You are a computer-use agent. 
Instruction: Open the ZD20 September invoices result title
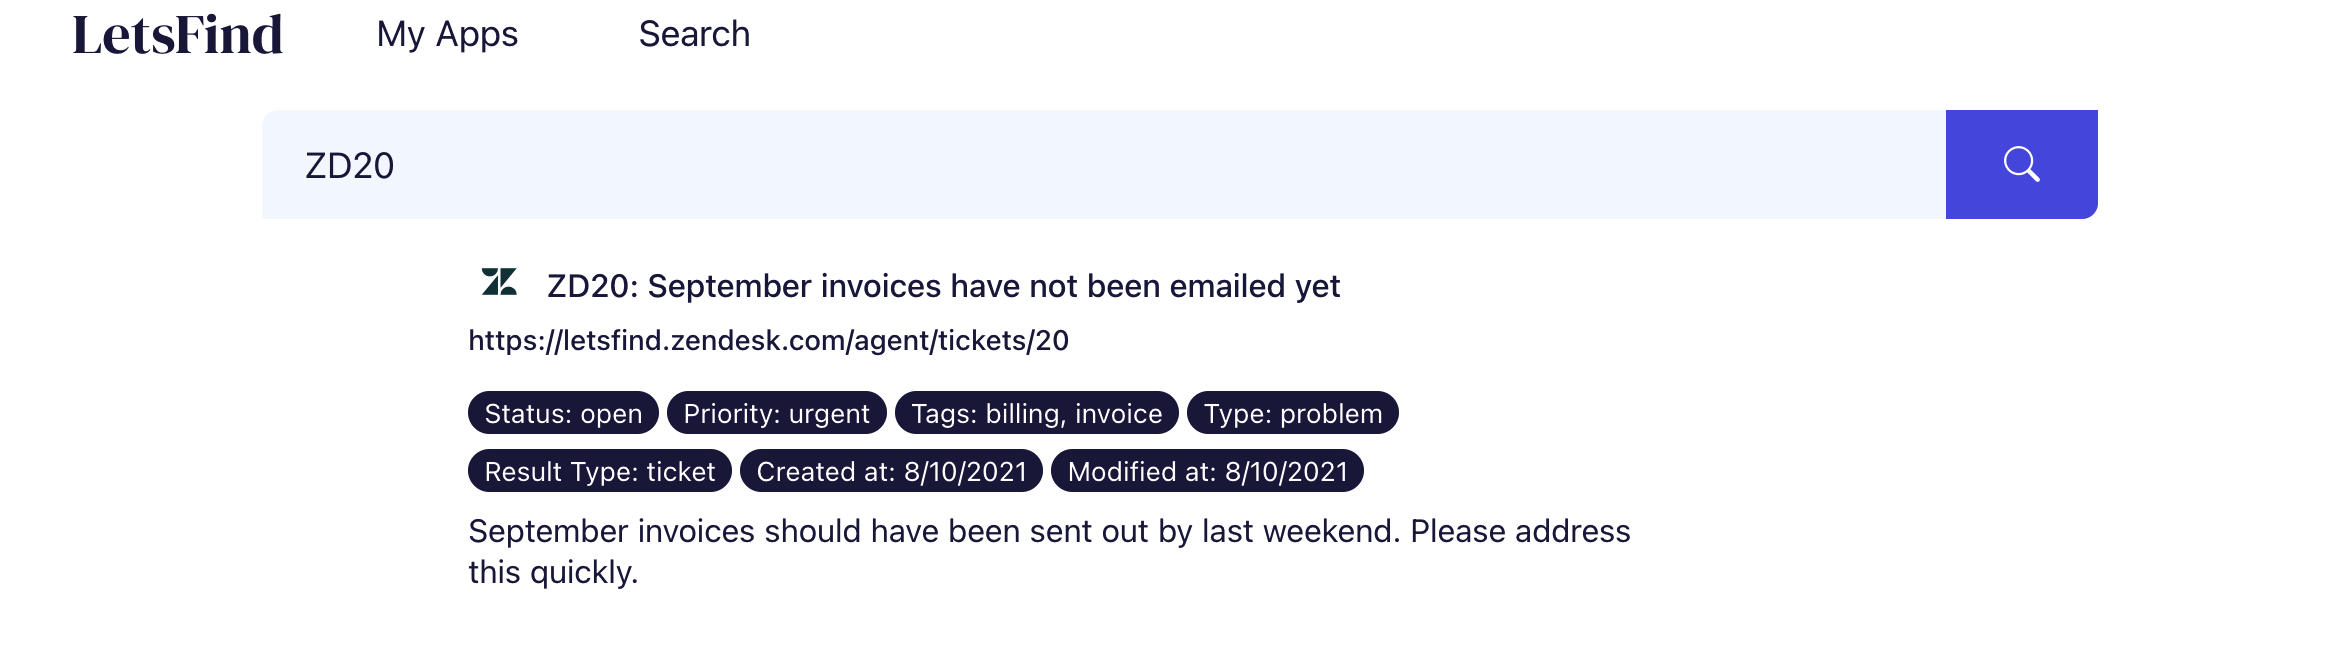point(942,286)
